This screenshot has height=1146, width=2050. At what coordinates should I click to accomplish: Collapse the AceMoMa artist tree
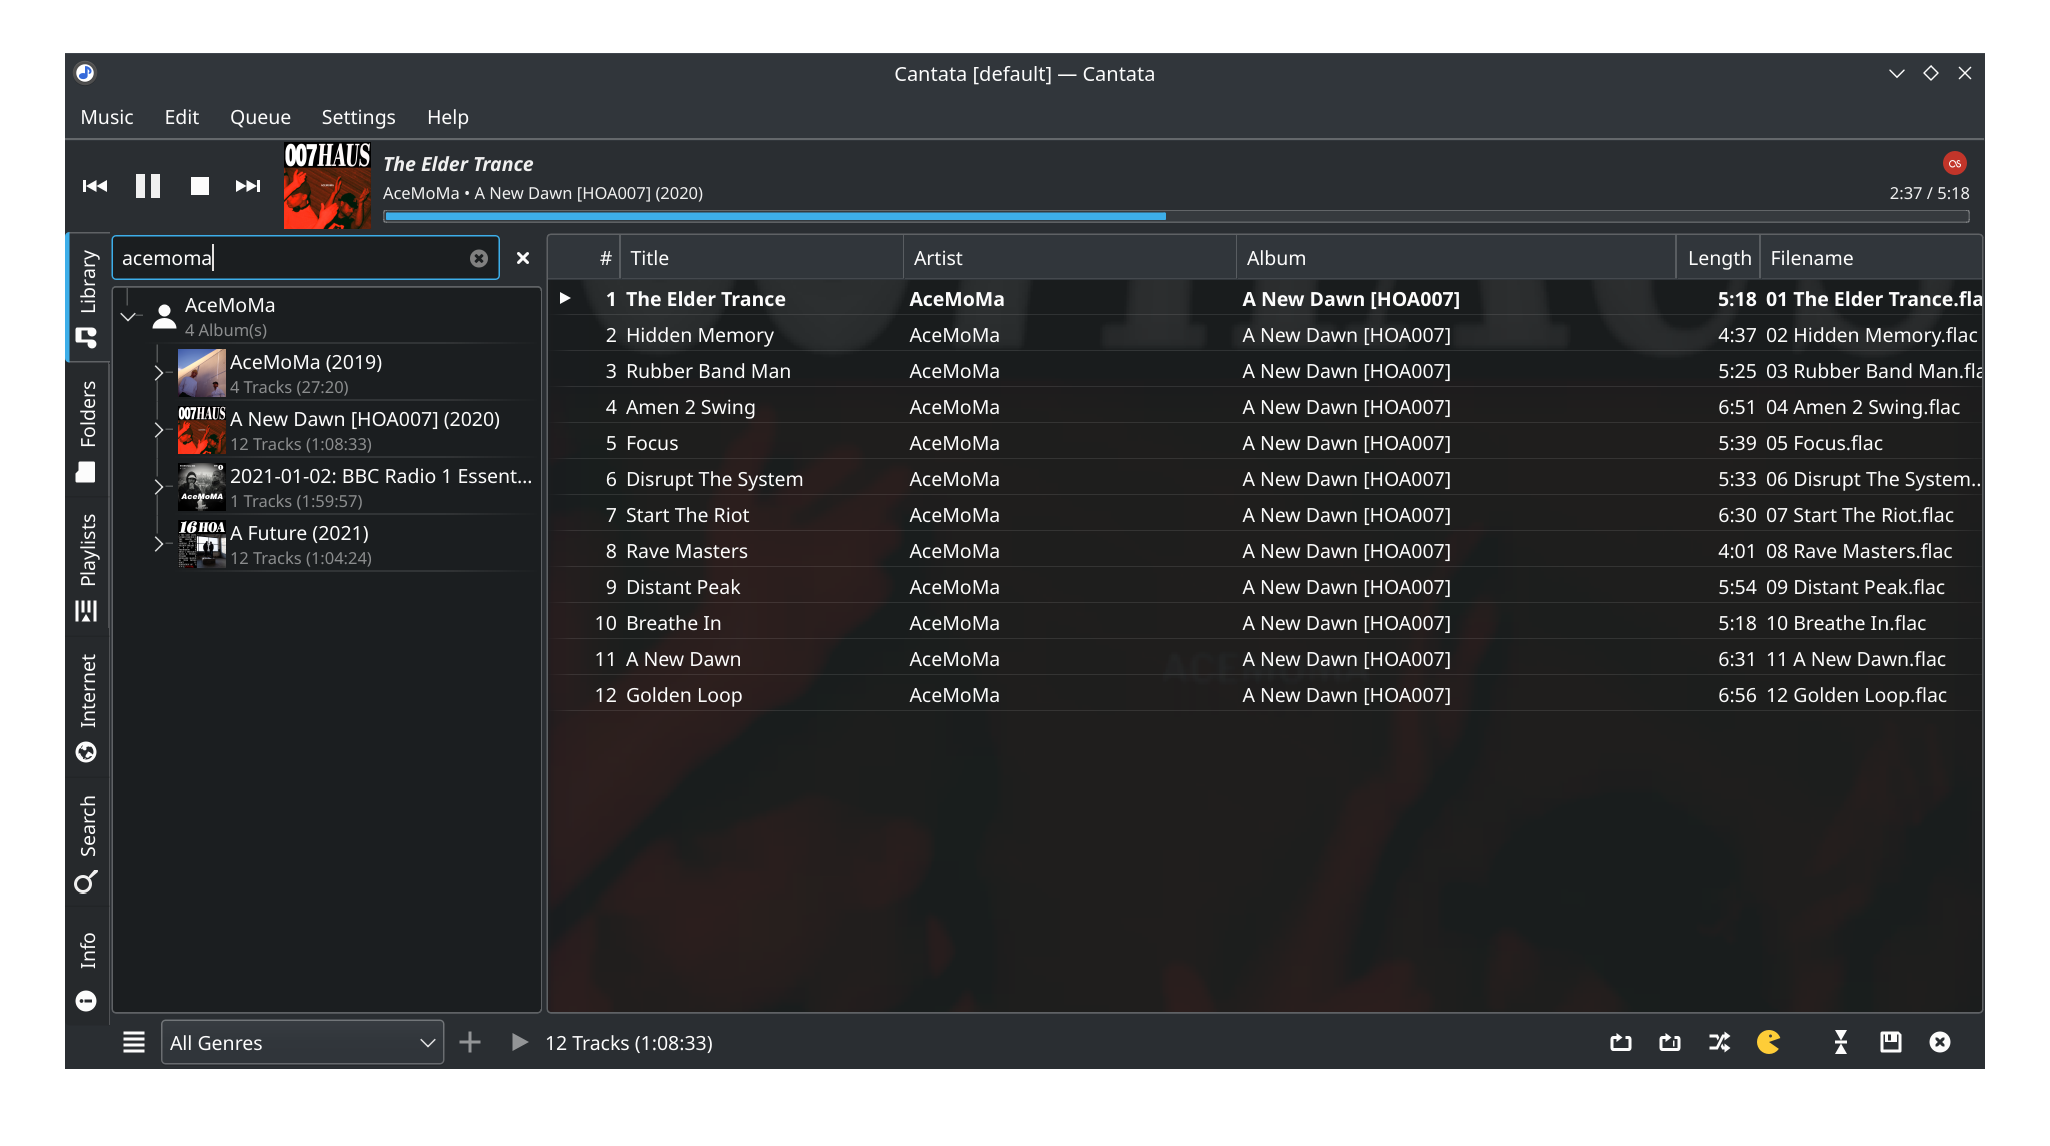pos(128,316)
